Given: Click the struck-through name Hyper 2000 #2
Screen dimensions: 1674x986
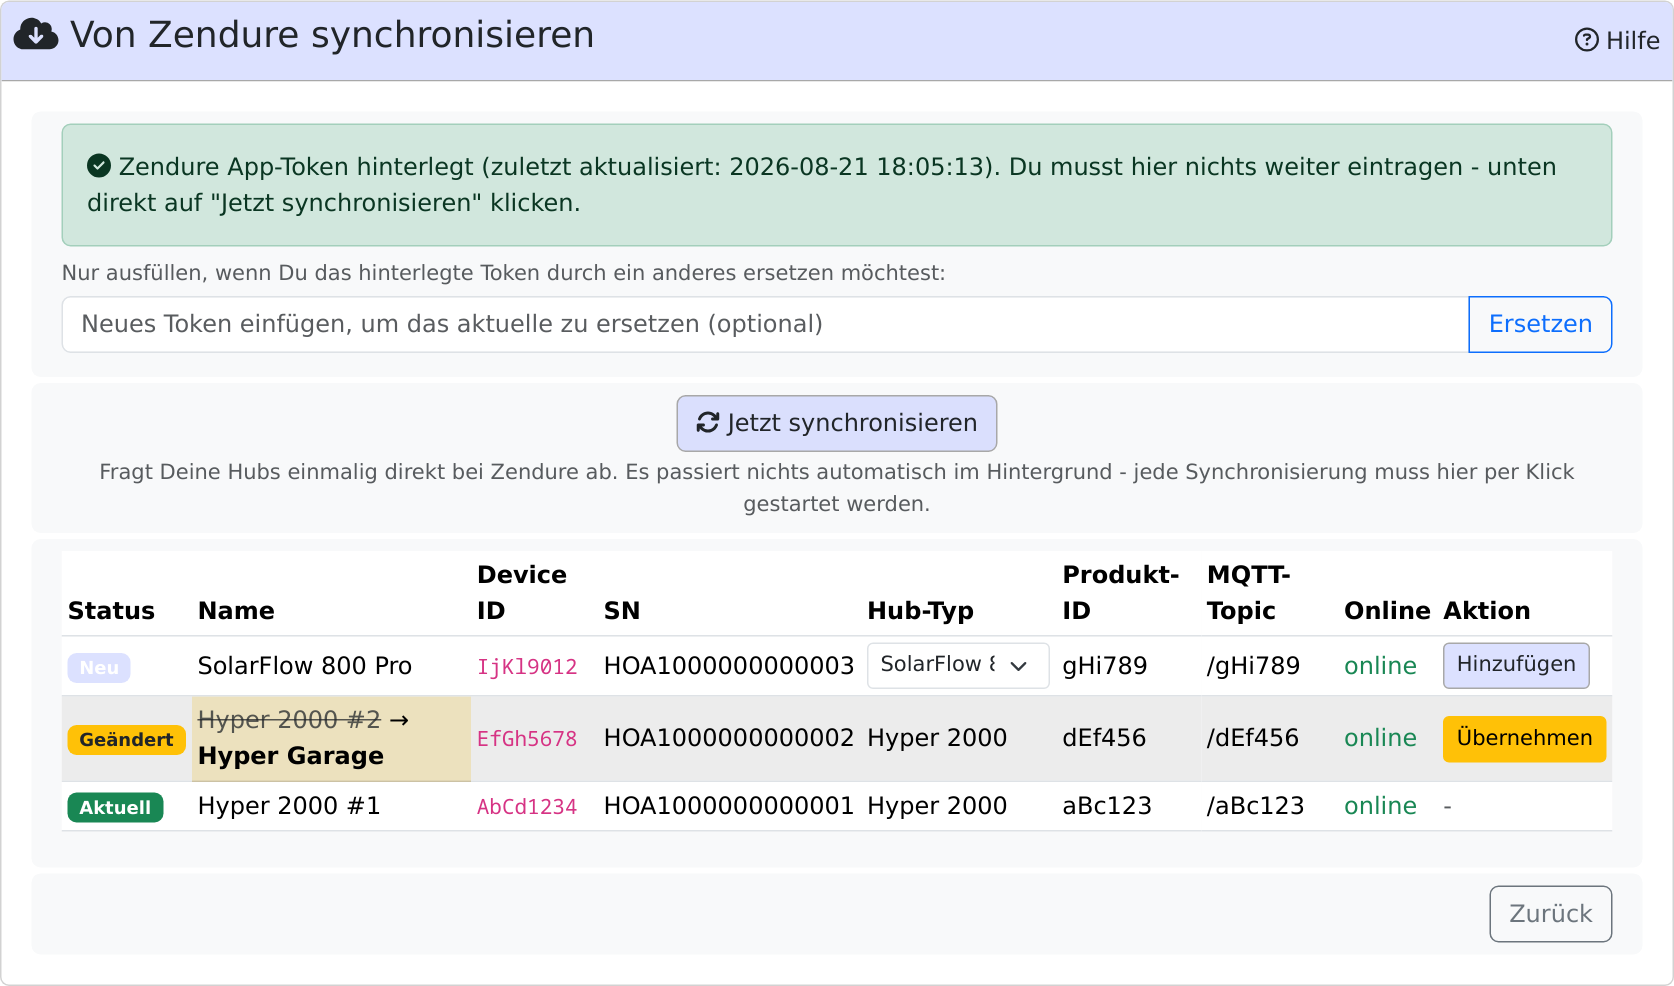Looking at the screenshot, I should [289, 720].
